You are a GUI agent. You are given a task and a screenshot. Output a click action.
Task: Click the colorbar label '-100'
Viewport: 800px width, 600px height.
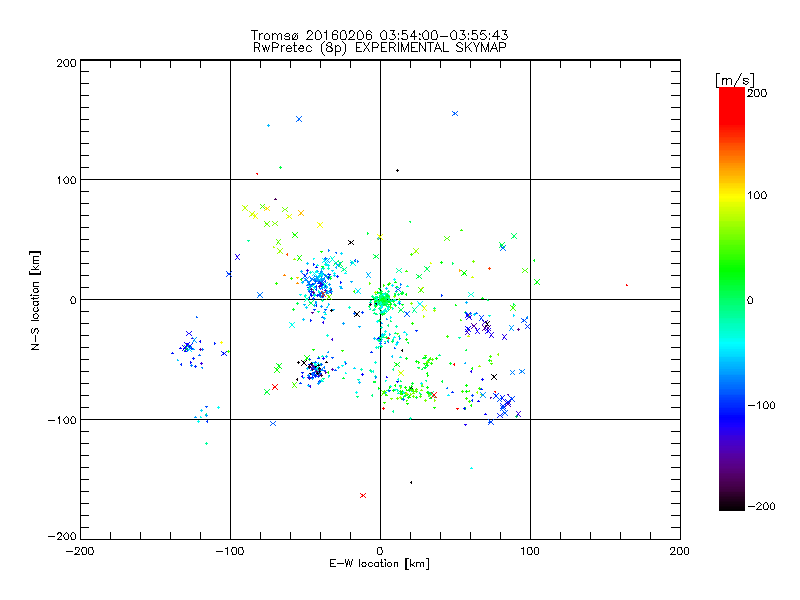pos(761,406)
